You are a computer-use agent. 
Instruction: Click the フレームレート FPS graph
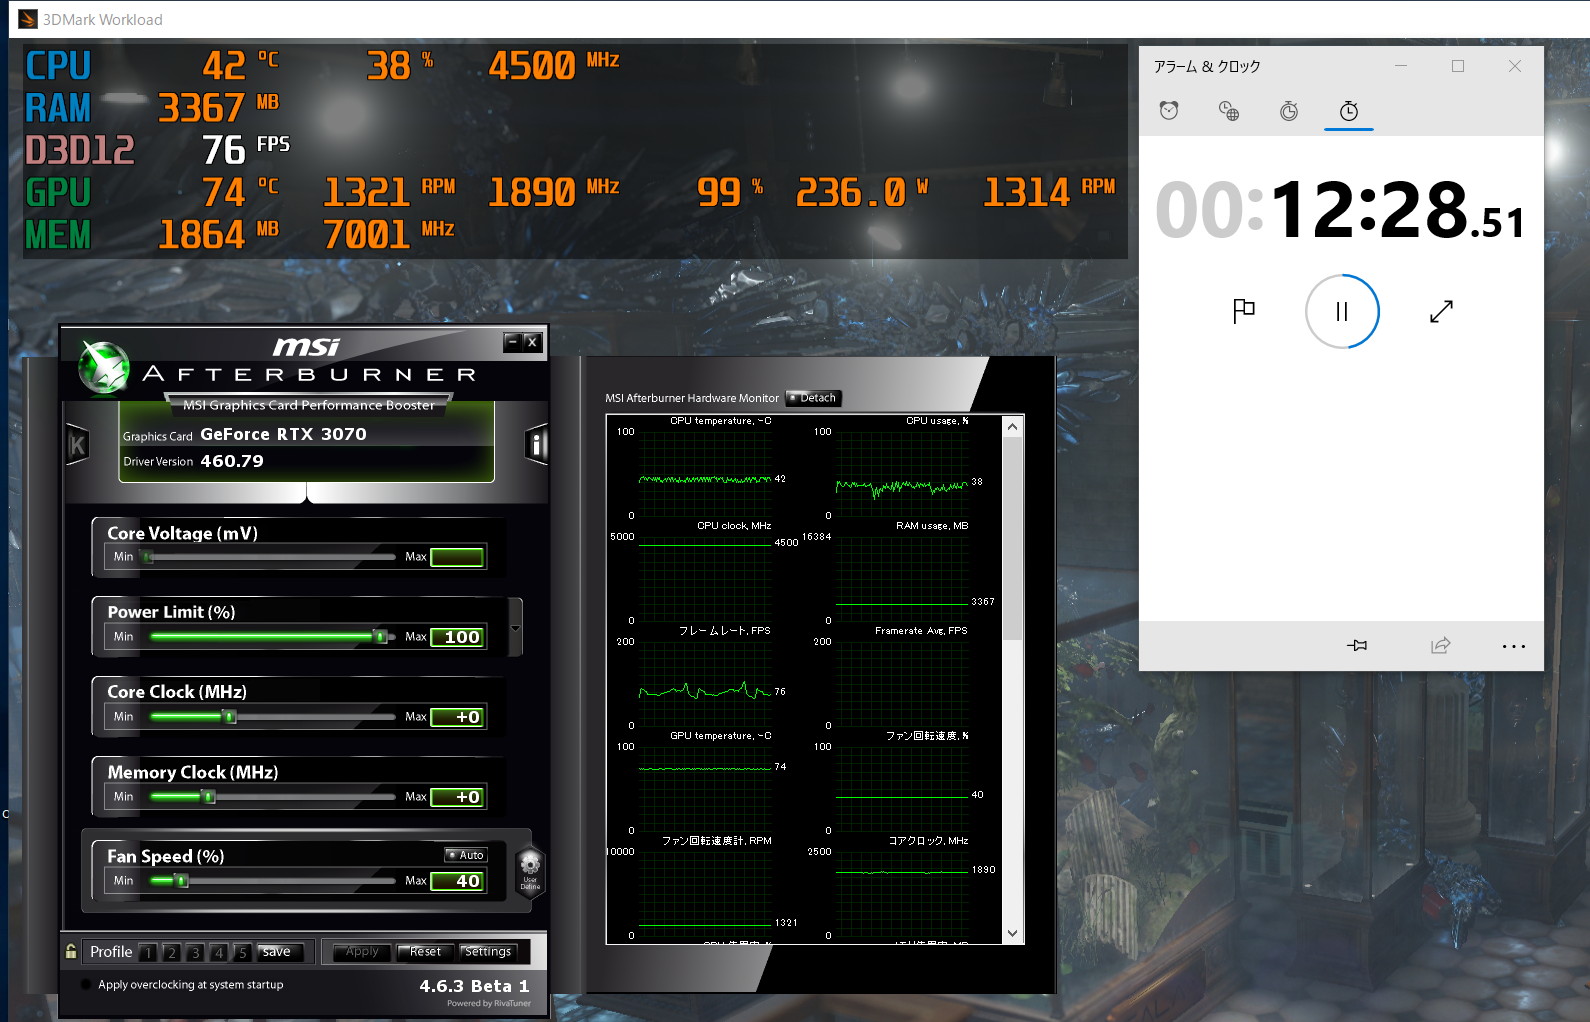click(706, 682)
